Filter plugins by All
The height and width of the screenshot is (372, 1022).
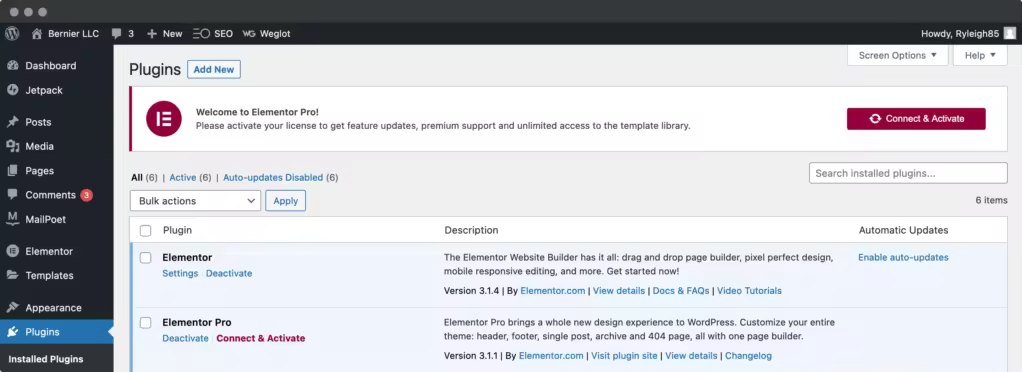tap(137, 177)
